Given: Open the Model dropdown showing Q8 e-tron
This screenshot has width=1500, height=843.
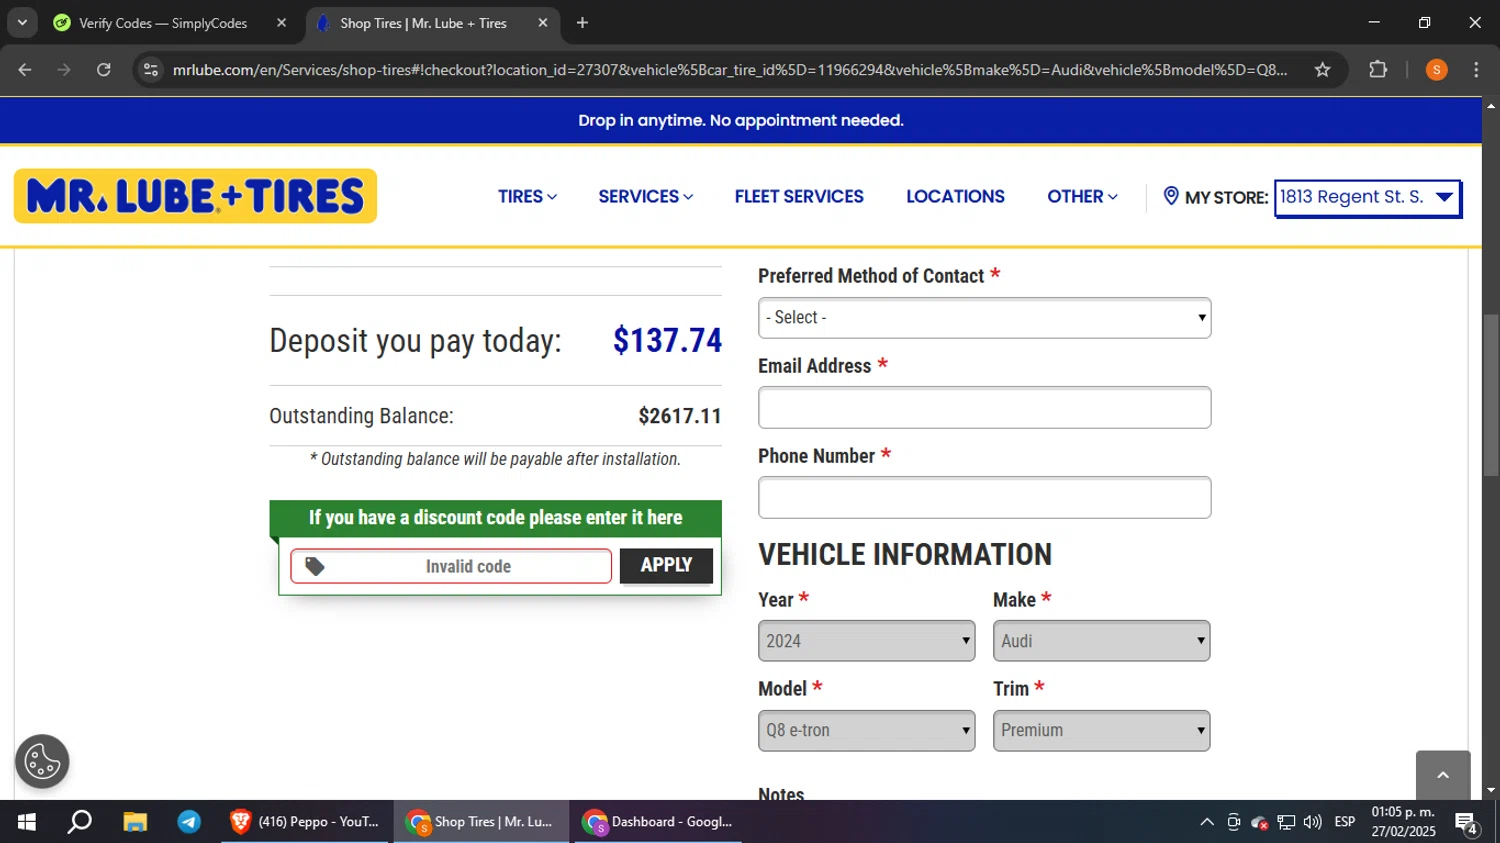Looking at the screenshot, I should tap(866, 730).
